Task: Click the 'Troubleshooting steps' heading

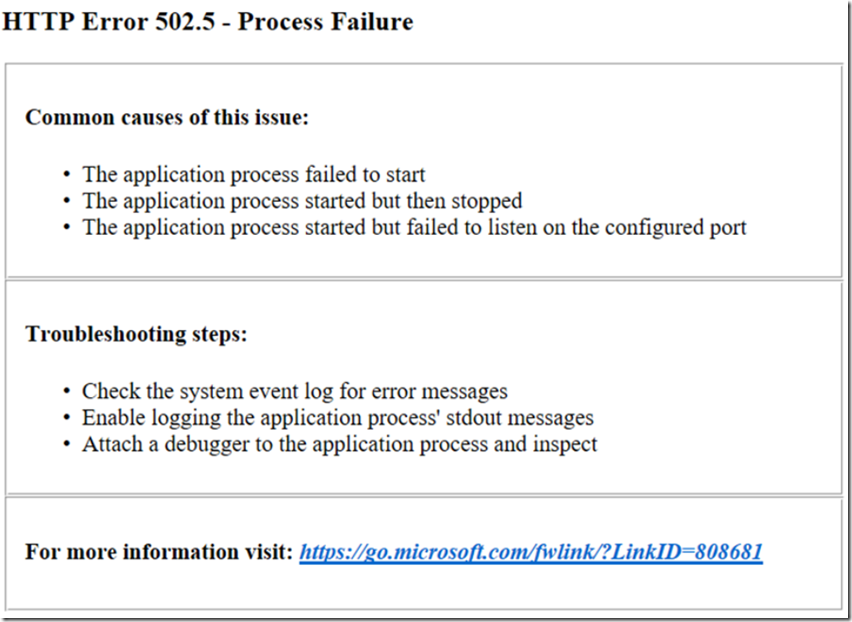Action: point(136,334)
